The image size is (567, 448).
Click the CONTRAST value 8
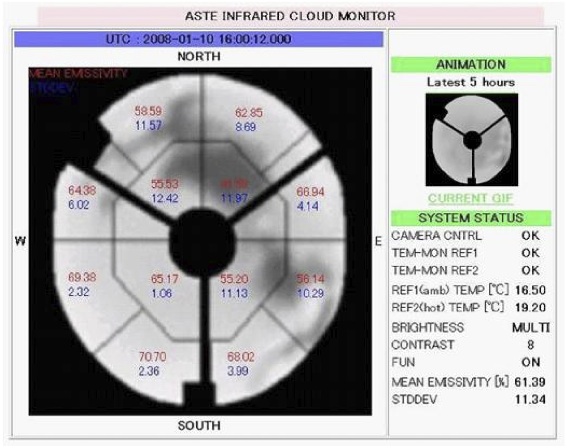pos(530,345)
